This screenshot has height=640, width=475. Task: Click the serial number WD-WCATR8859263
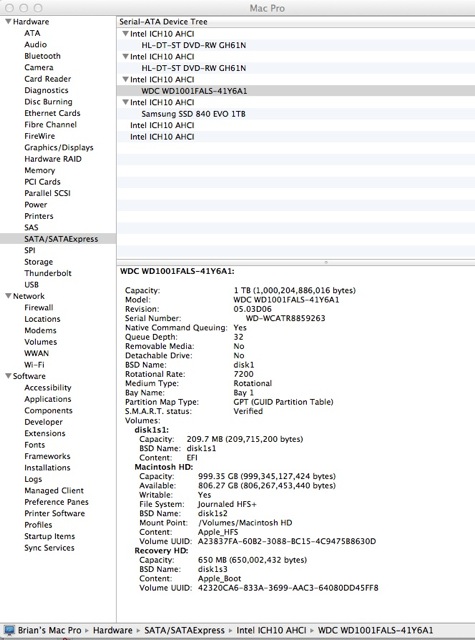pyautogui.click(x=285, y=318)
